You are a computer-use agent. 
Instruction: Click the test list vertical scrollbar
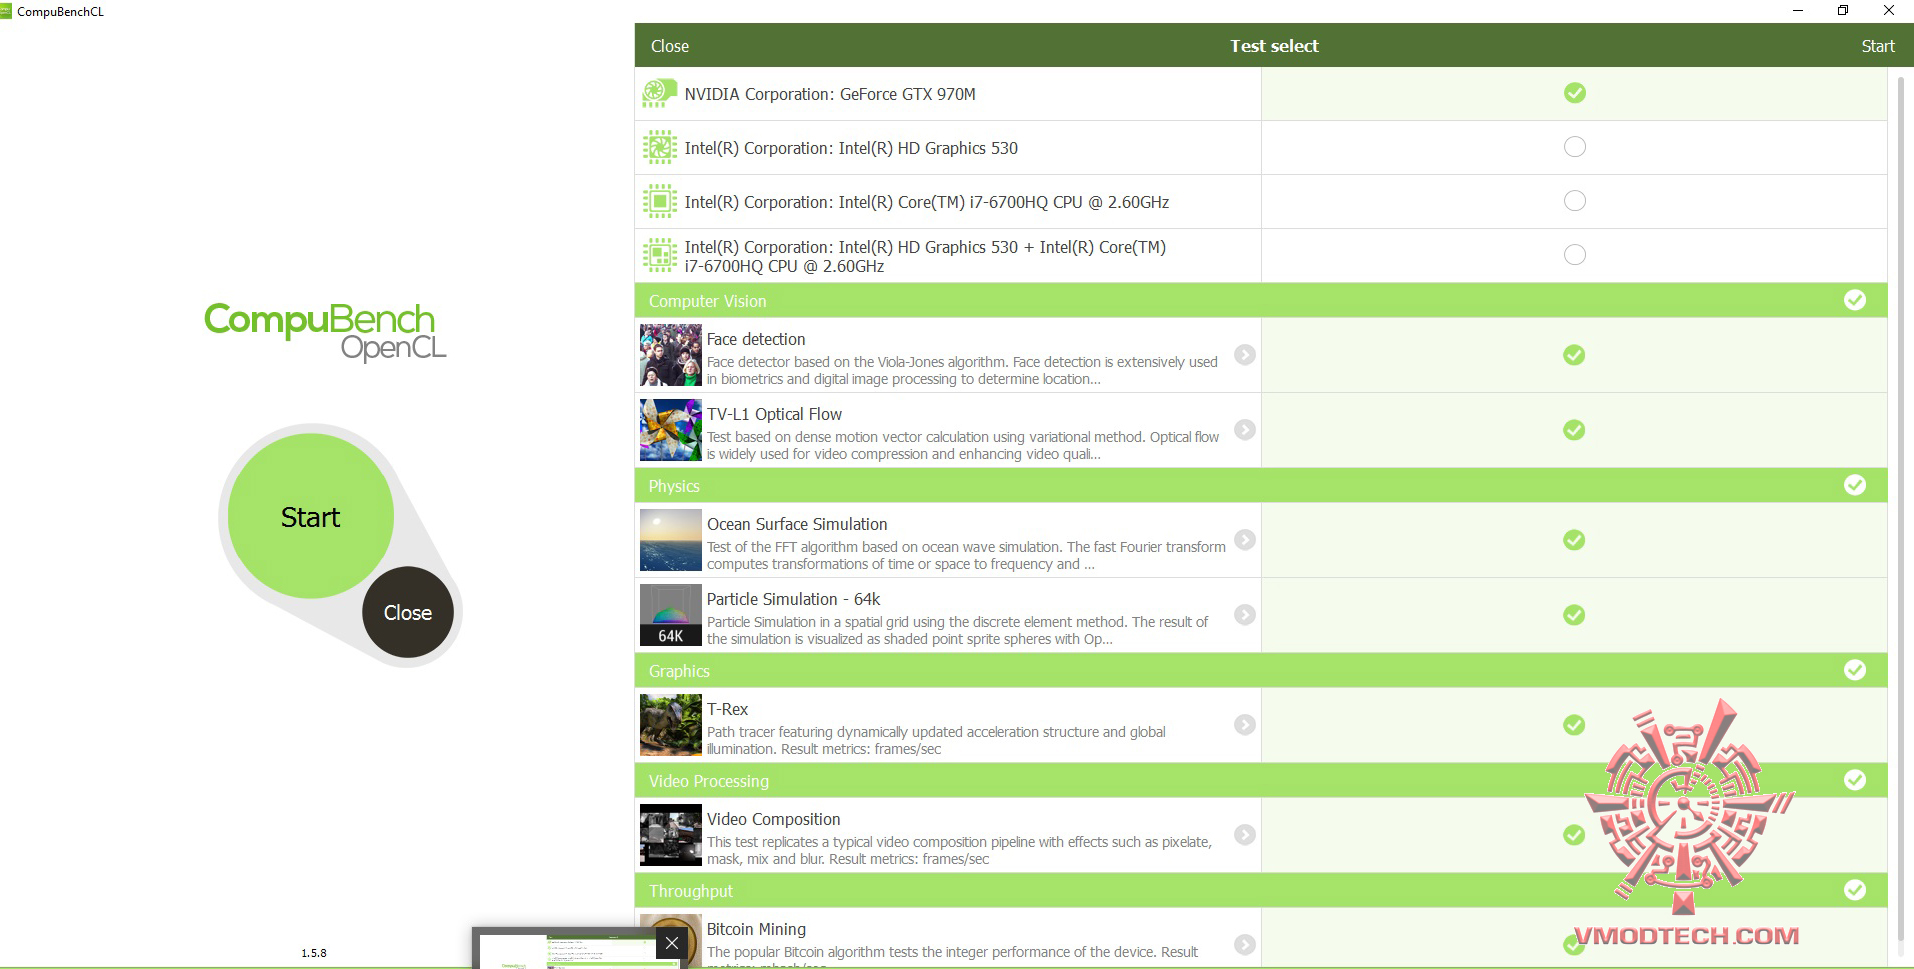pyautogui.click(x=1900, y=510)
